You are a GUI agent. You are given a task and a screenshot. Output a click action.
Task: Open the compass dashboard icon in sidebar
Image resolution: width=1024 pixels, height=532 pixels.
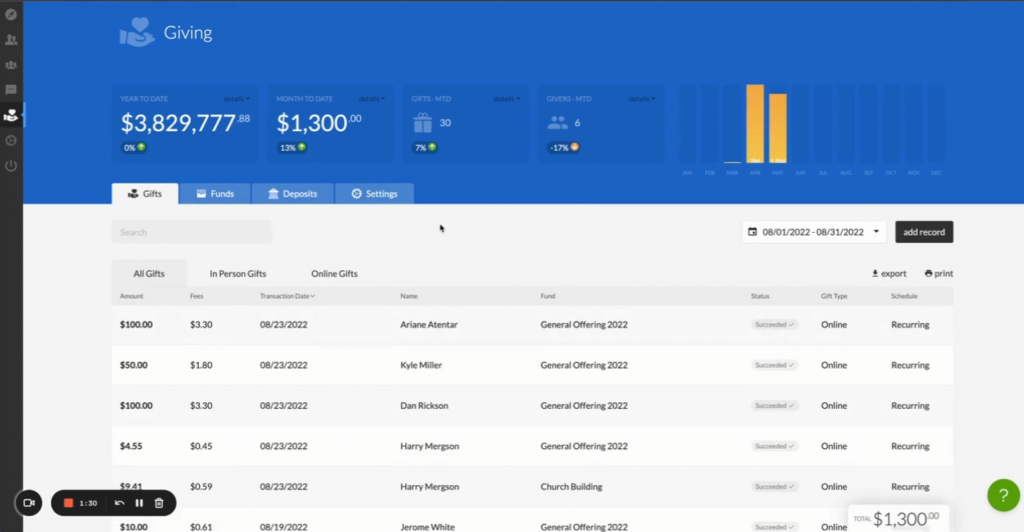click(11, 14)
